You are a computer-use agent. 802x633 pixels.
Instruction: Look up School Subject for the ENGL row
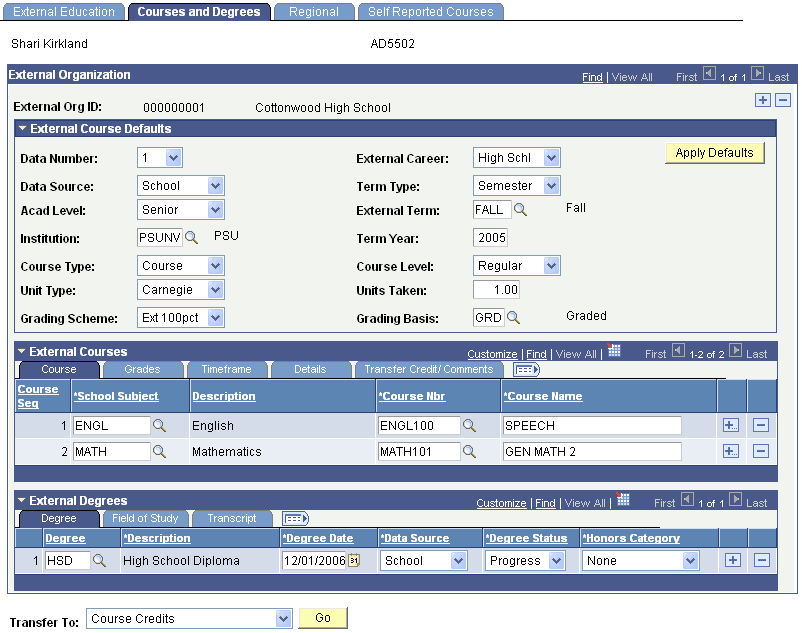pos(158,425)
